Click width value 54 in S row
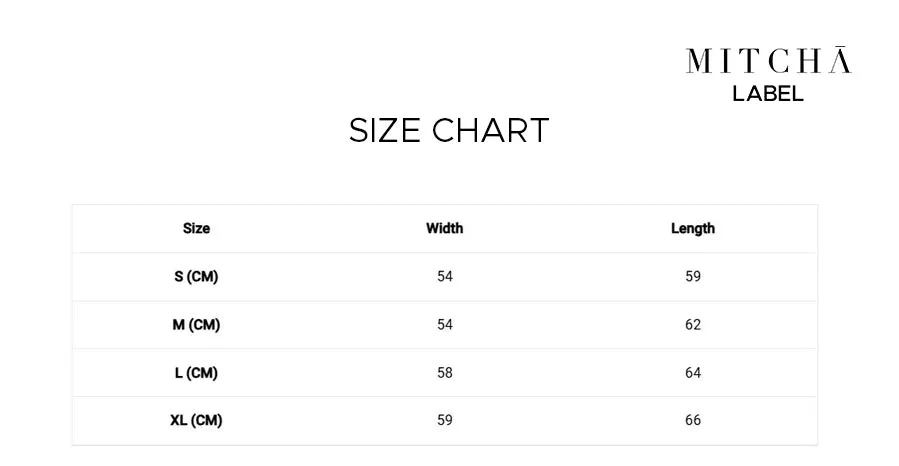Viewport: 899px width, 466px height. [445, 276]
